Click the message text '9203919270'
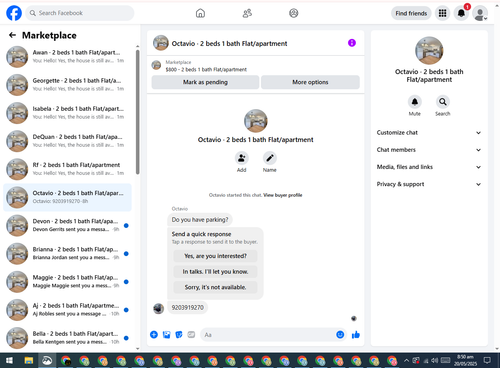The height and width of the screenshot is (368, 500). click(188, 307)
